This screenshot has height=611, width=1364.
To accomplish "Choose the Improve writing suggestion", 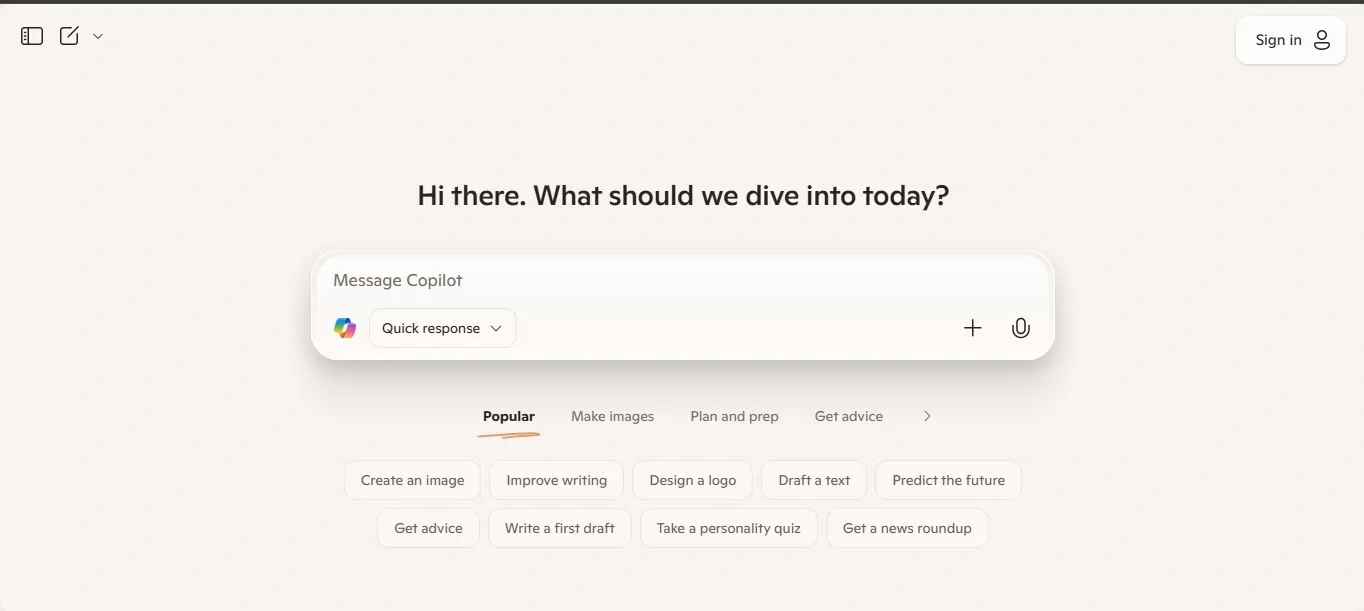I will coord(556,480).
